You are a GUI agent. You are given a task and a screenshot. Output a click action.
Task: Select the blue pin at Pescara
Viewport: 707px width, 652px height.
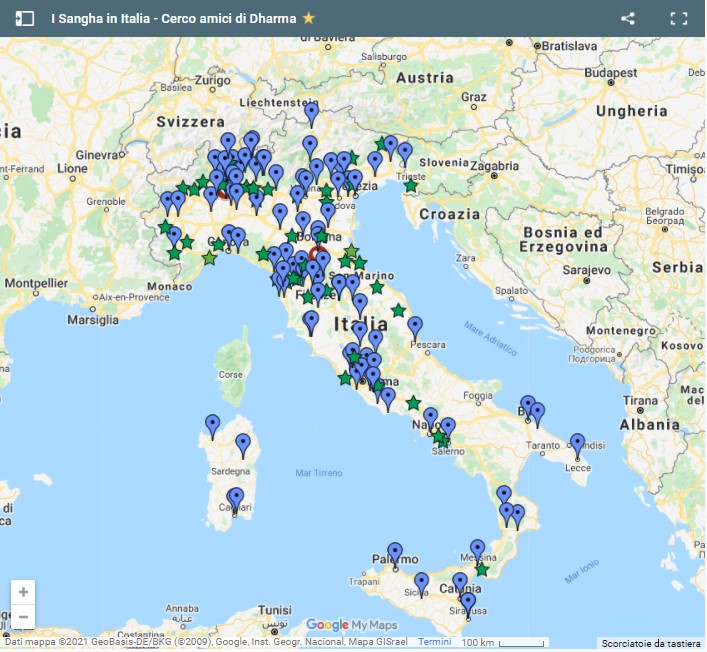pos(415,328)
